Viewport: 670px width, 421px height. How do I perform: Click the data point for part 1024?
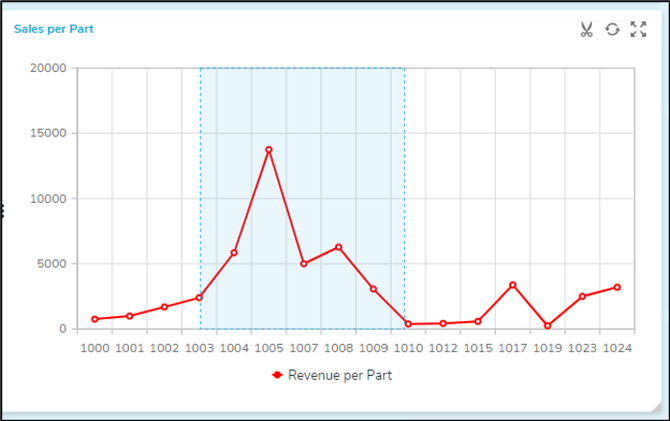click(617, 287)
